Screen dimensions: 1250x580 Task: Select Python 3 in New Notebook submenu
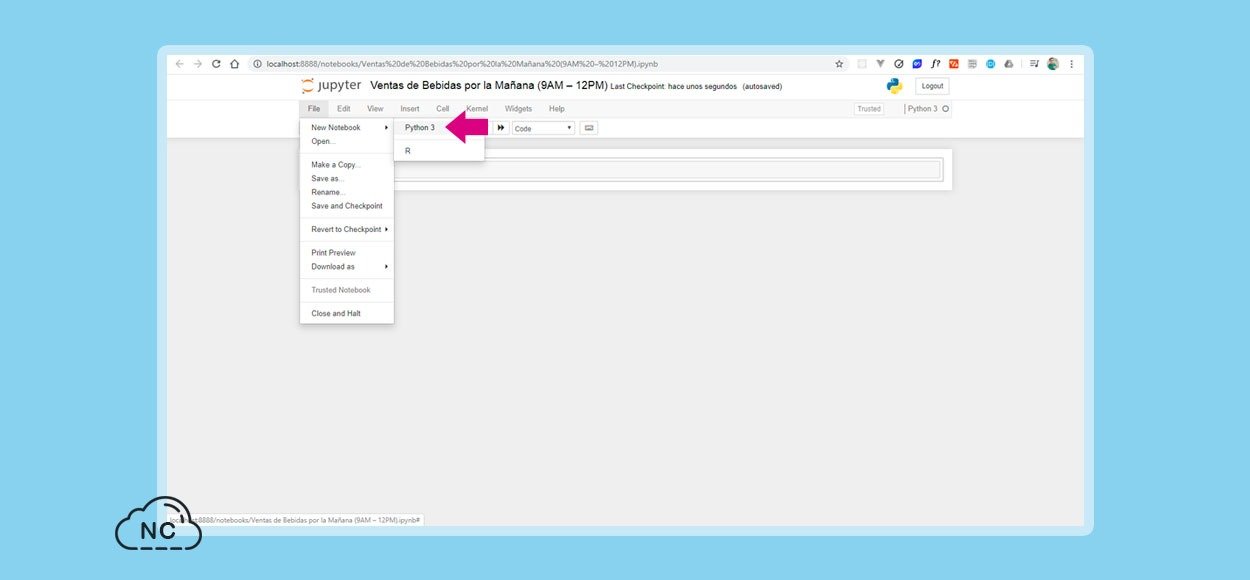click(420, 128)
